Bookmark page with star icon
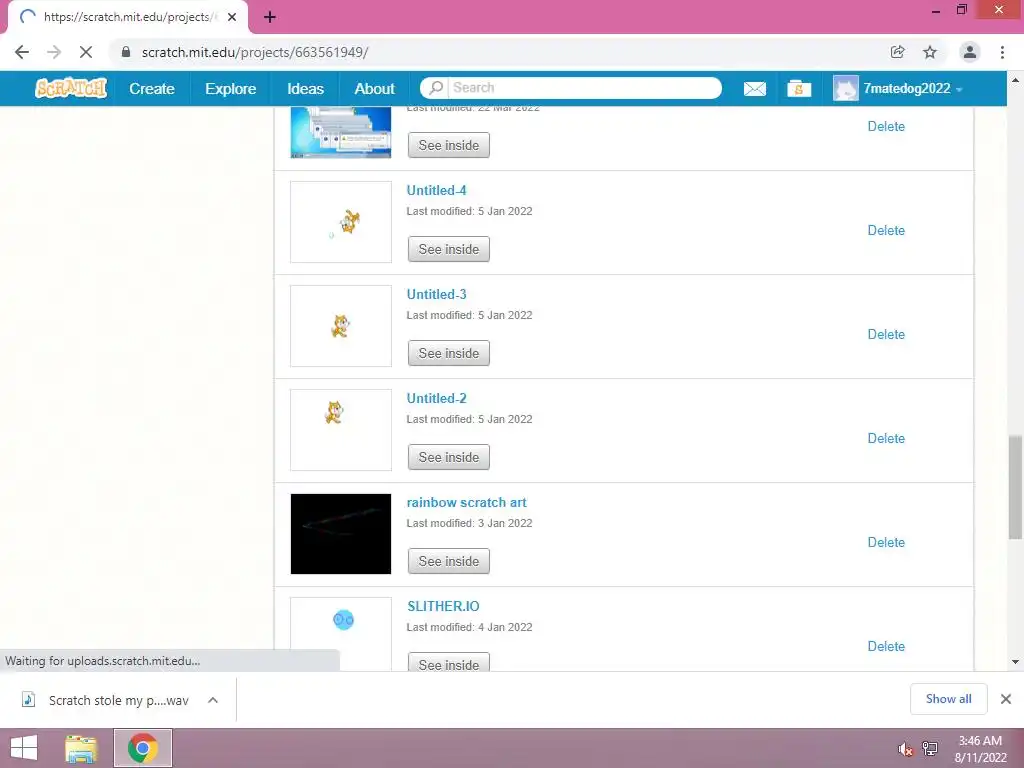 [930, 52]
